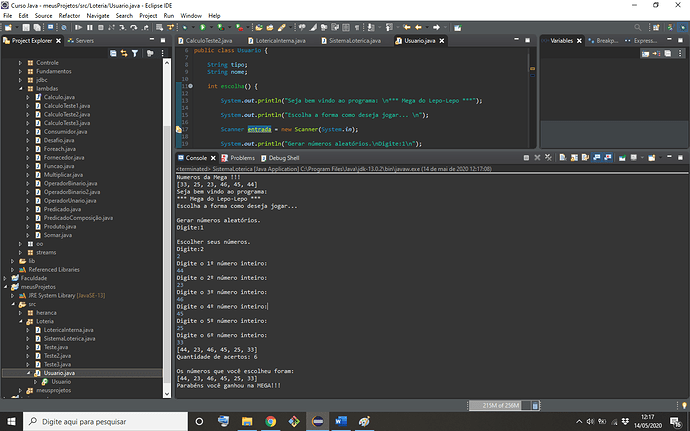The height and width of the screenshot is (431, 690).
Task: Expand the Controle package
Action: (x=20, y=63)
